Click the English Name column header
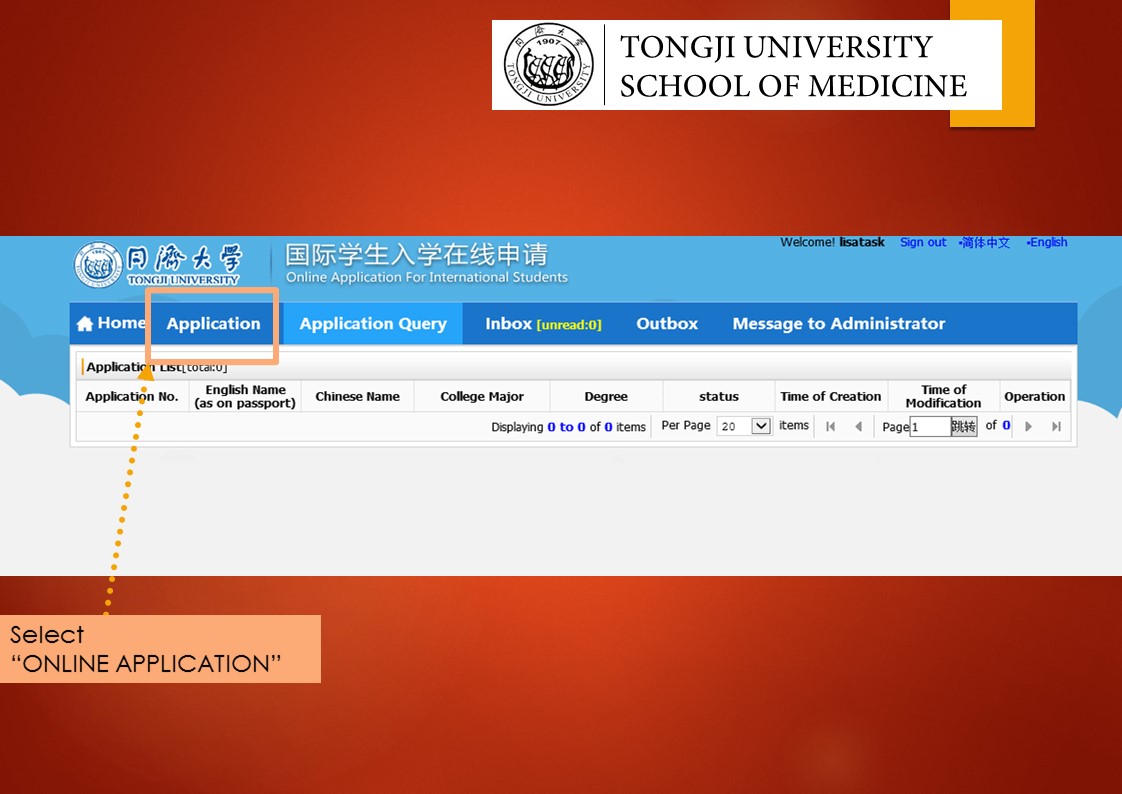The height and width of the screenshot is (794, 1122). tap(245, 396)
